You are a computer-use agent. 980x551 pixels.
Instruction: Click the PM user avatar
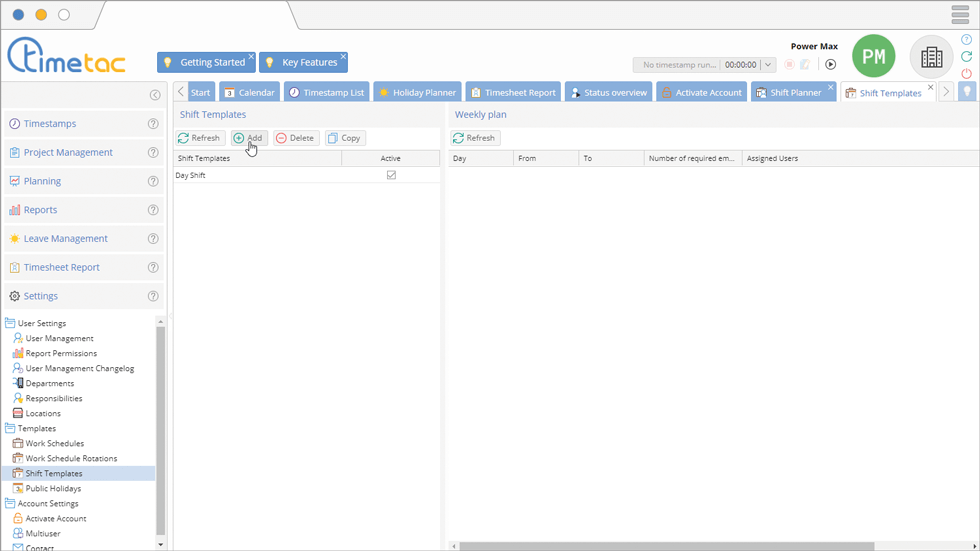[x=873, y=56]
